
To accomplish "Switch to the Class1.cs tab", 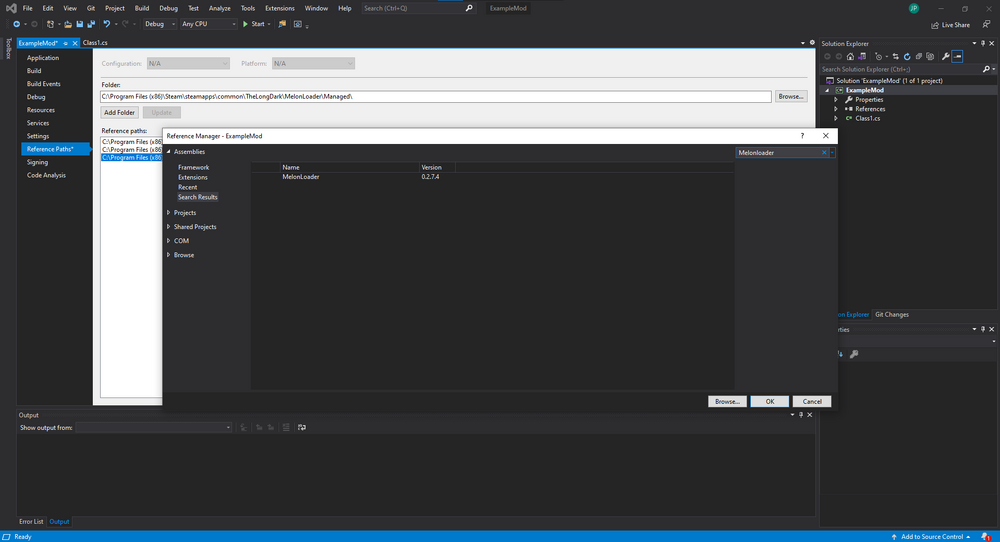I will tap(95, 43).
